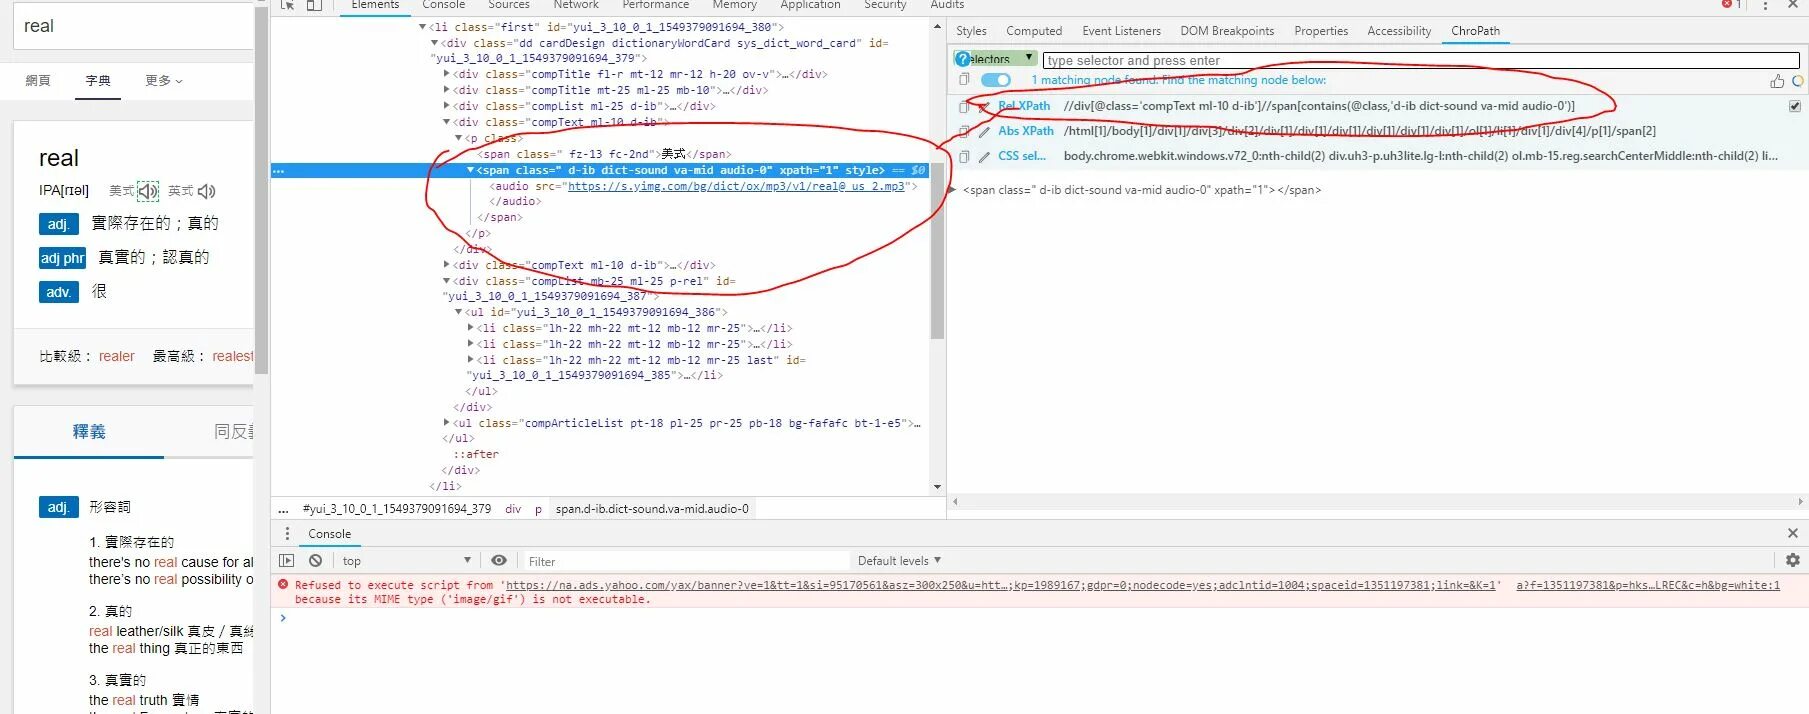Expand div compList mb-25 ml-25 p-rel node

coord(447,281)
